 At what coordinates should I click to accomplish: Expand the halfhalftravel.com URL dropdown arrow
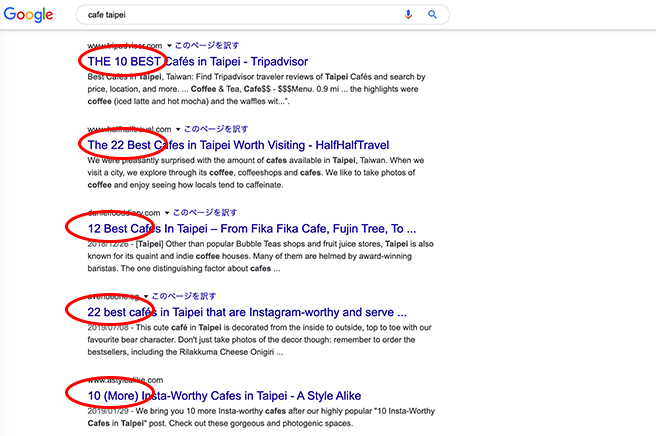pyautogui.click(x=178, y=129)
